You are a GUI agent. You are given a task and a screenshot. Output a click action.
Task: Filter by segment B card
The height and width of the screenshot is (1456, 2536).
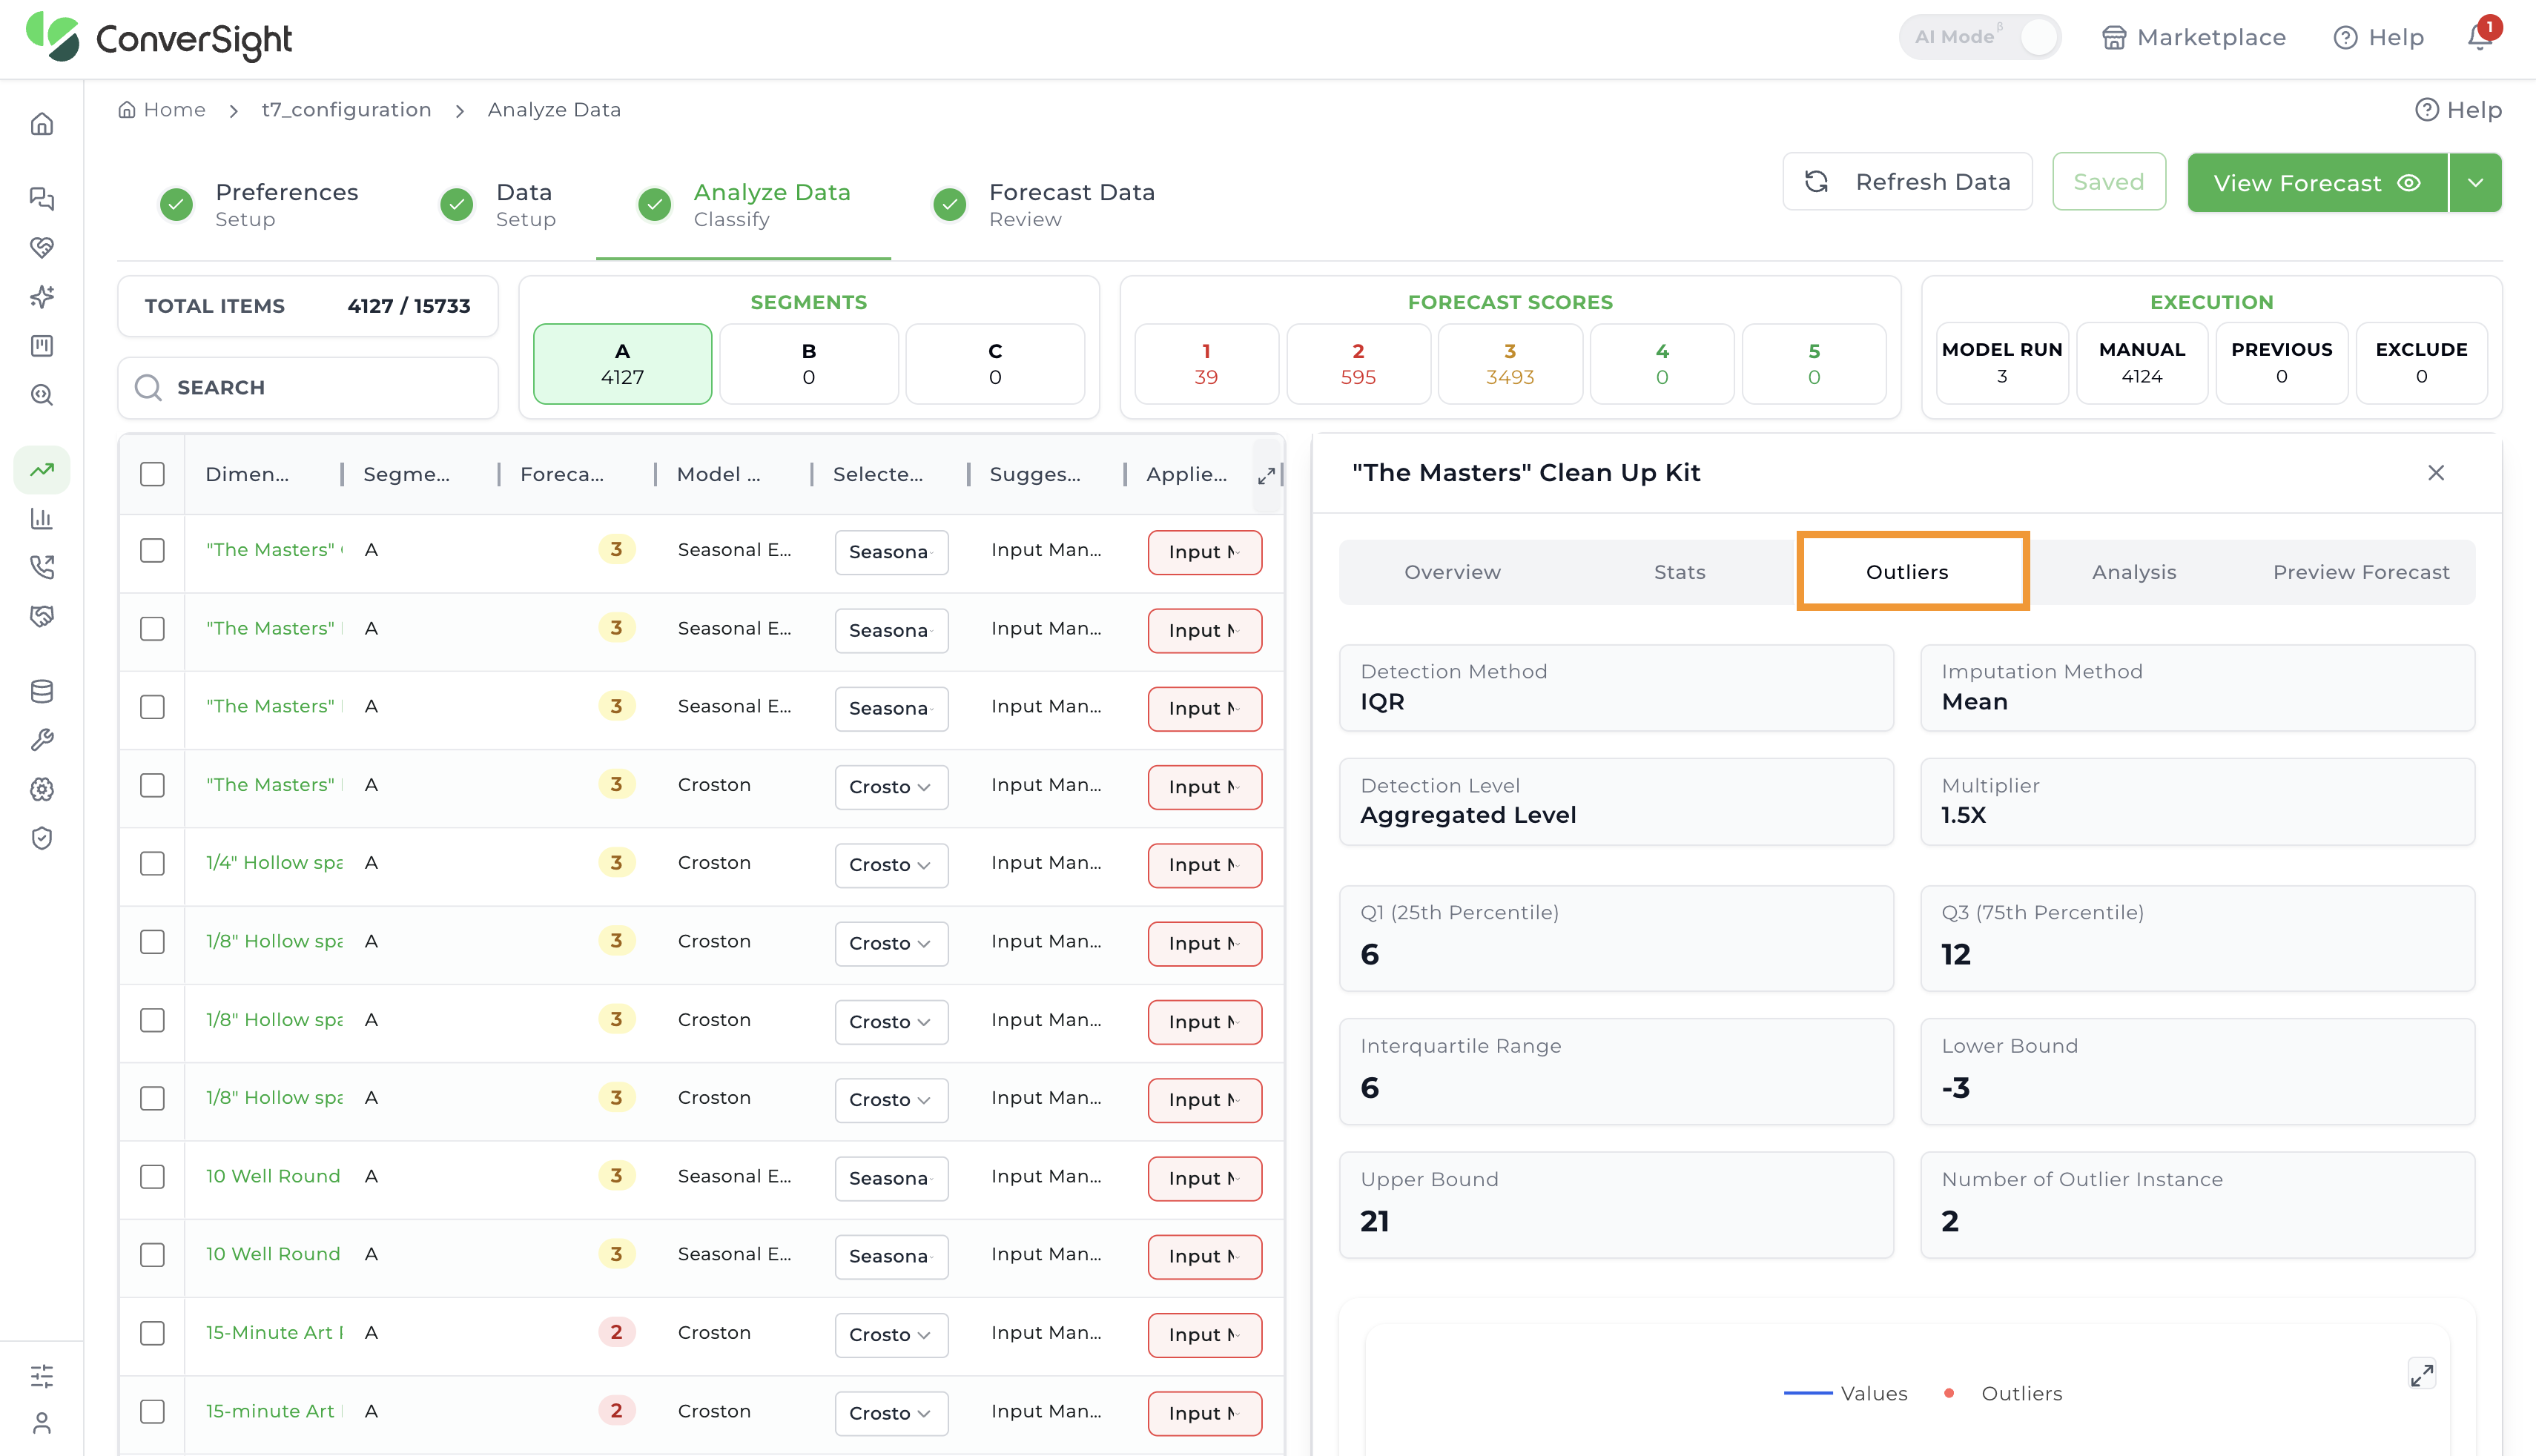tap(808, 364)
